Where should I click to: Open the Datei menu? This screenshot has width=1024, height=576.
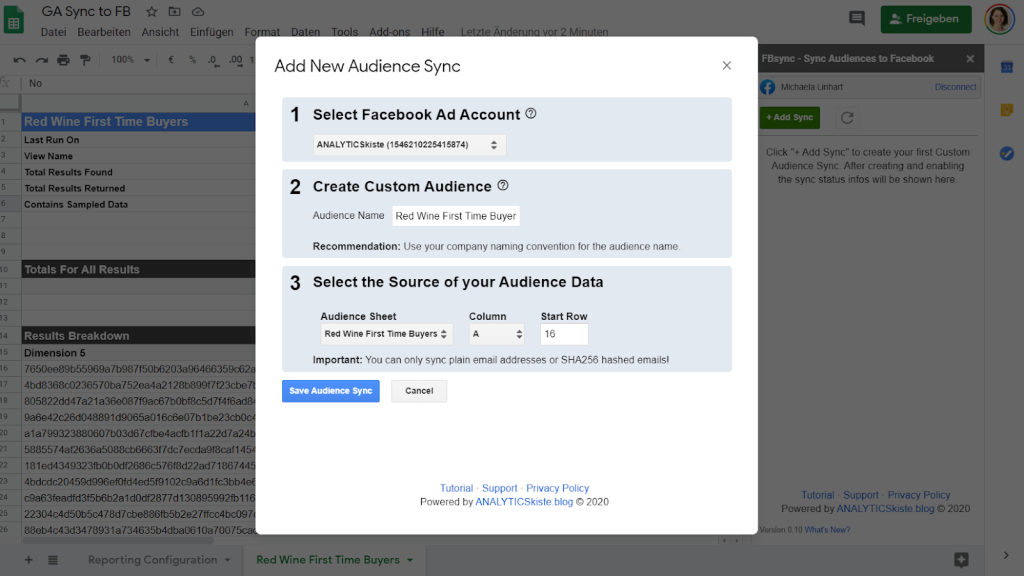pyautogui.click(x=54, y=32)
